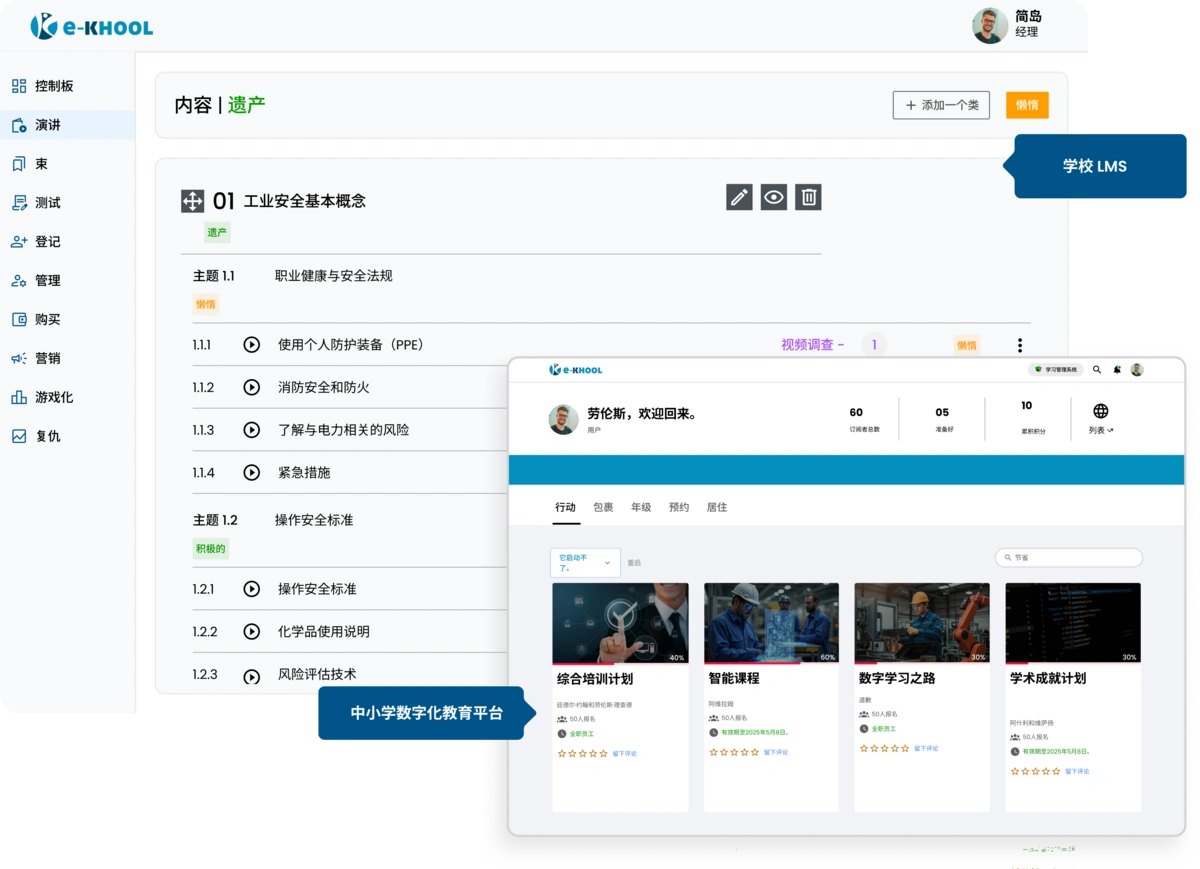Open the 它启动不了 filter dropdown
Viewport: 1200px width, 869px height.
585,562
